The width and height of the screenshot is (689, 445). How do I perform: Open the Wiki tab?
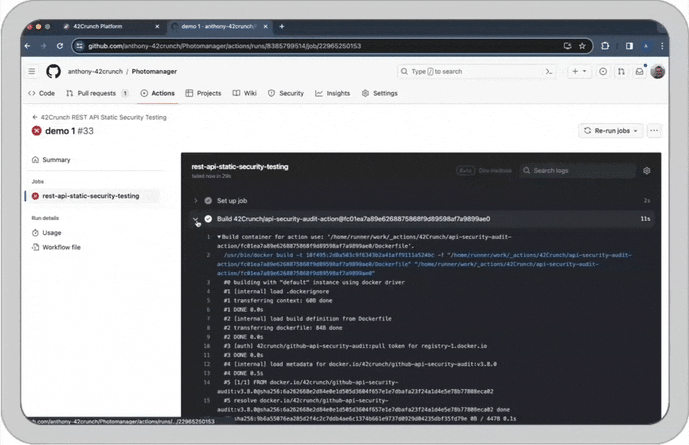click(244, 93)
